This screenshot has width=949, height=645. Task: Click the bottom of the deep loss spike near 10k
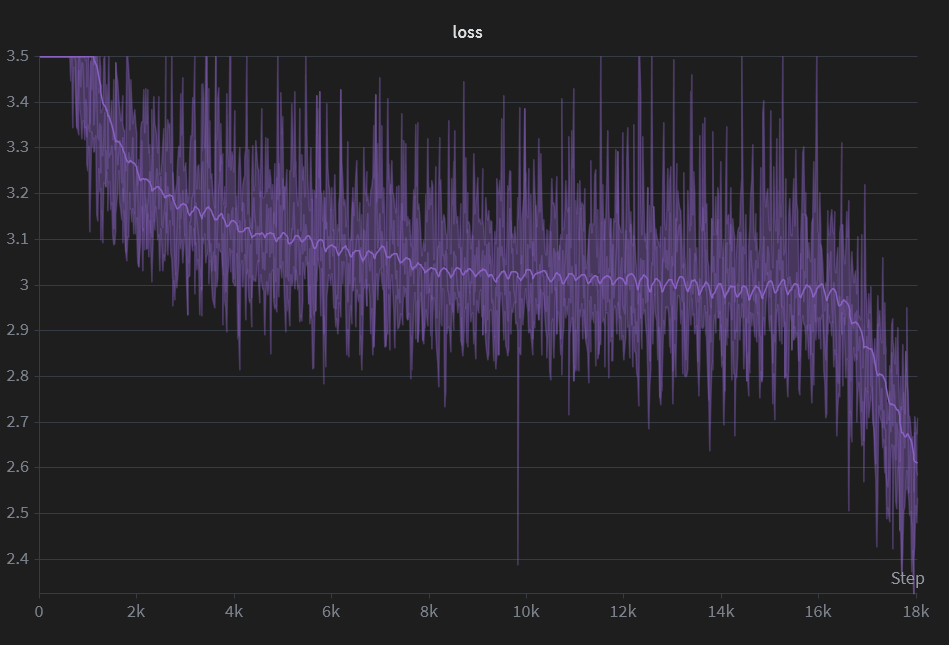pos(517,563)
